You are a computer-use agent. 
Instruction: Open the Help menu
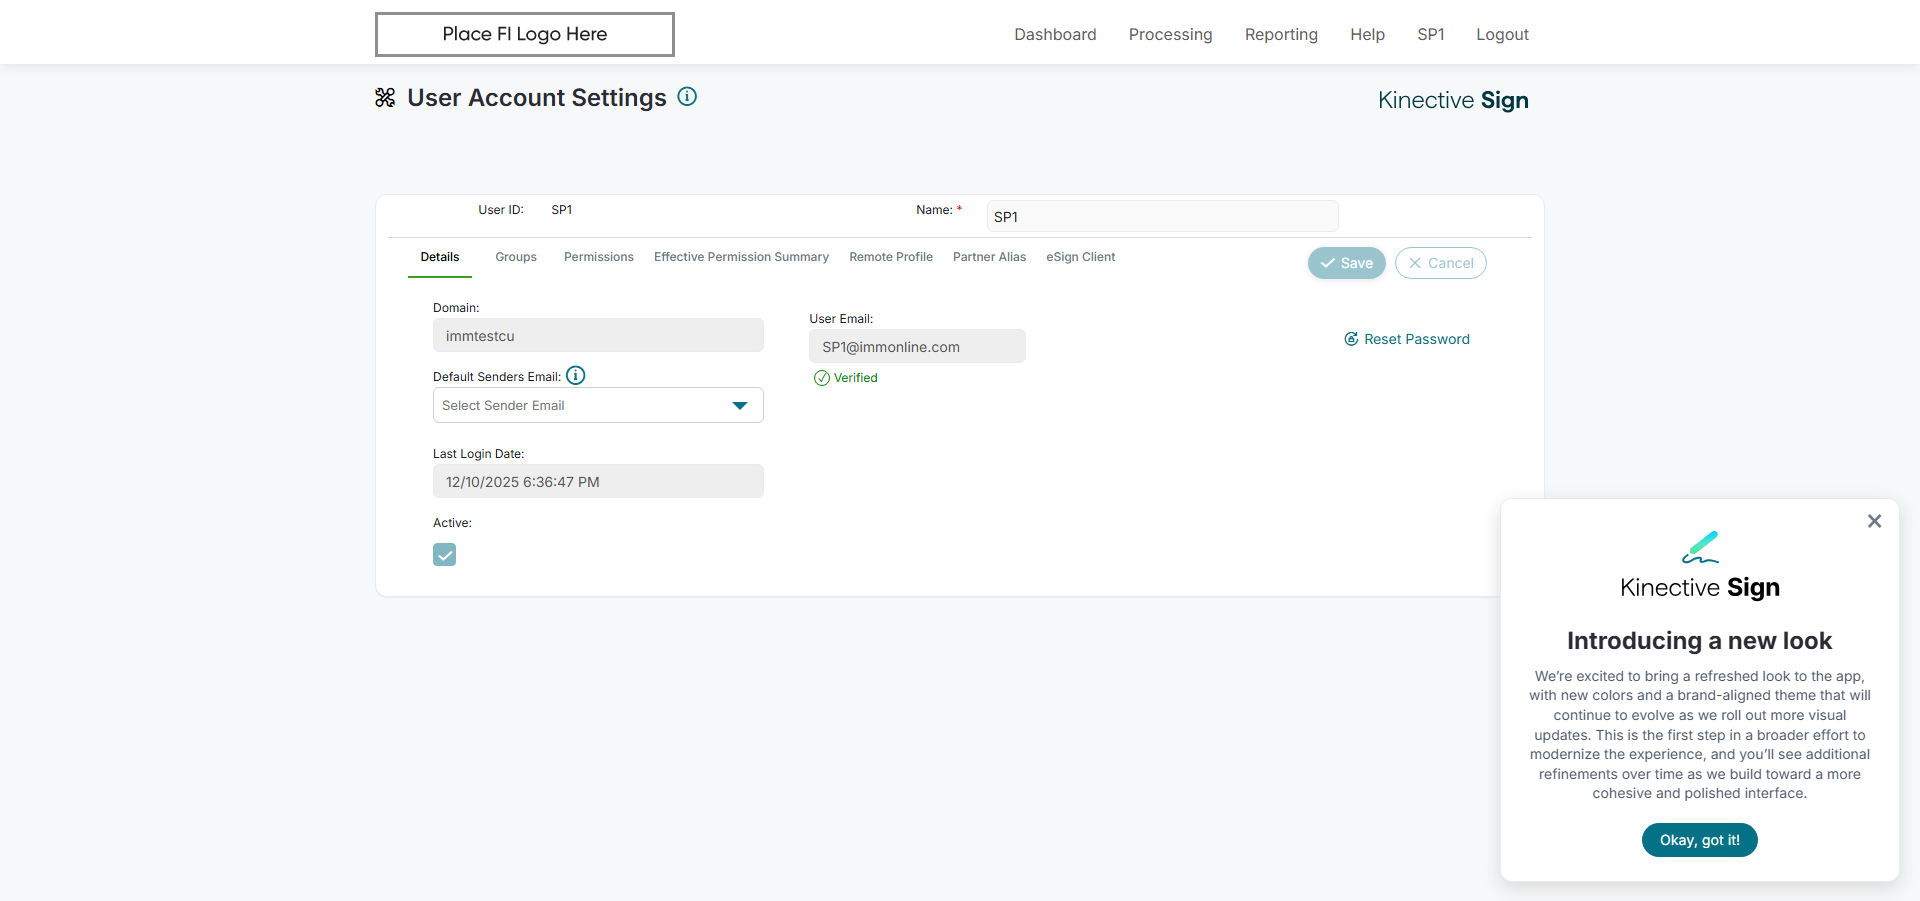pos(1367,34)
